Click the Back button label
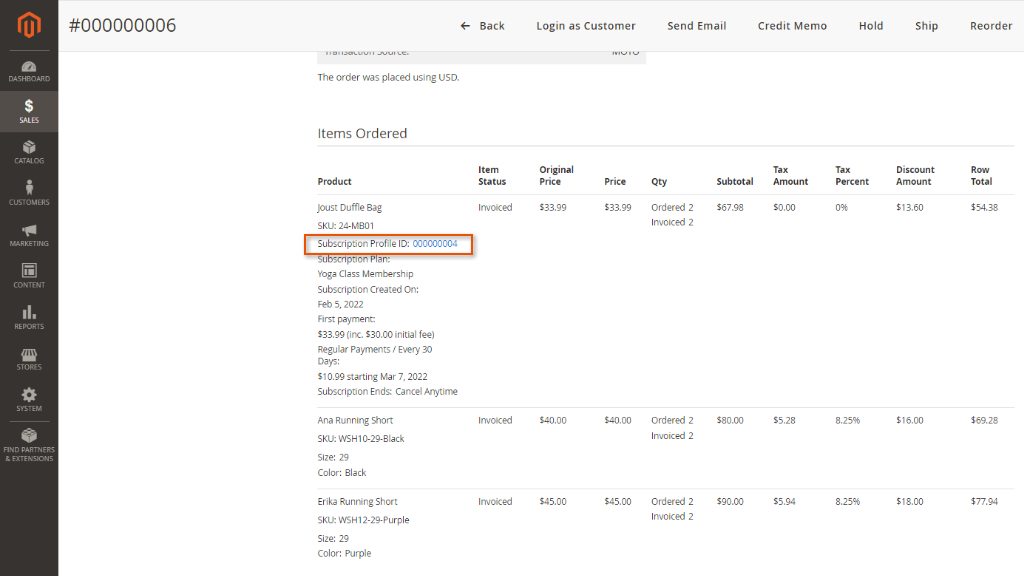The width and height of the screenshot is (1024, 576). 492,25
